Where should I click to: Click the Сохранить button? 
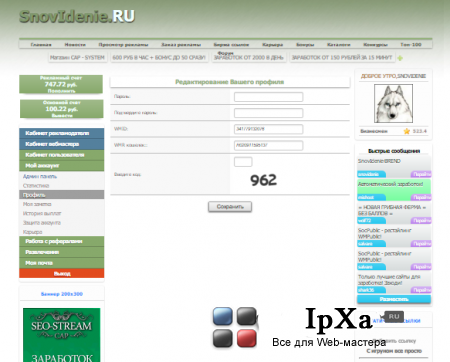click(x=230, y=207)
